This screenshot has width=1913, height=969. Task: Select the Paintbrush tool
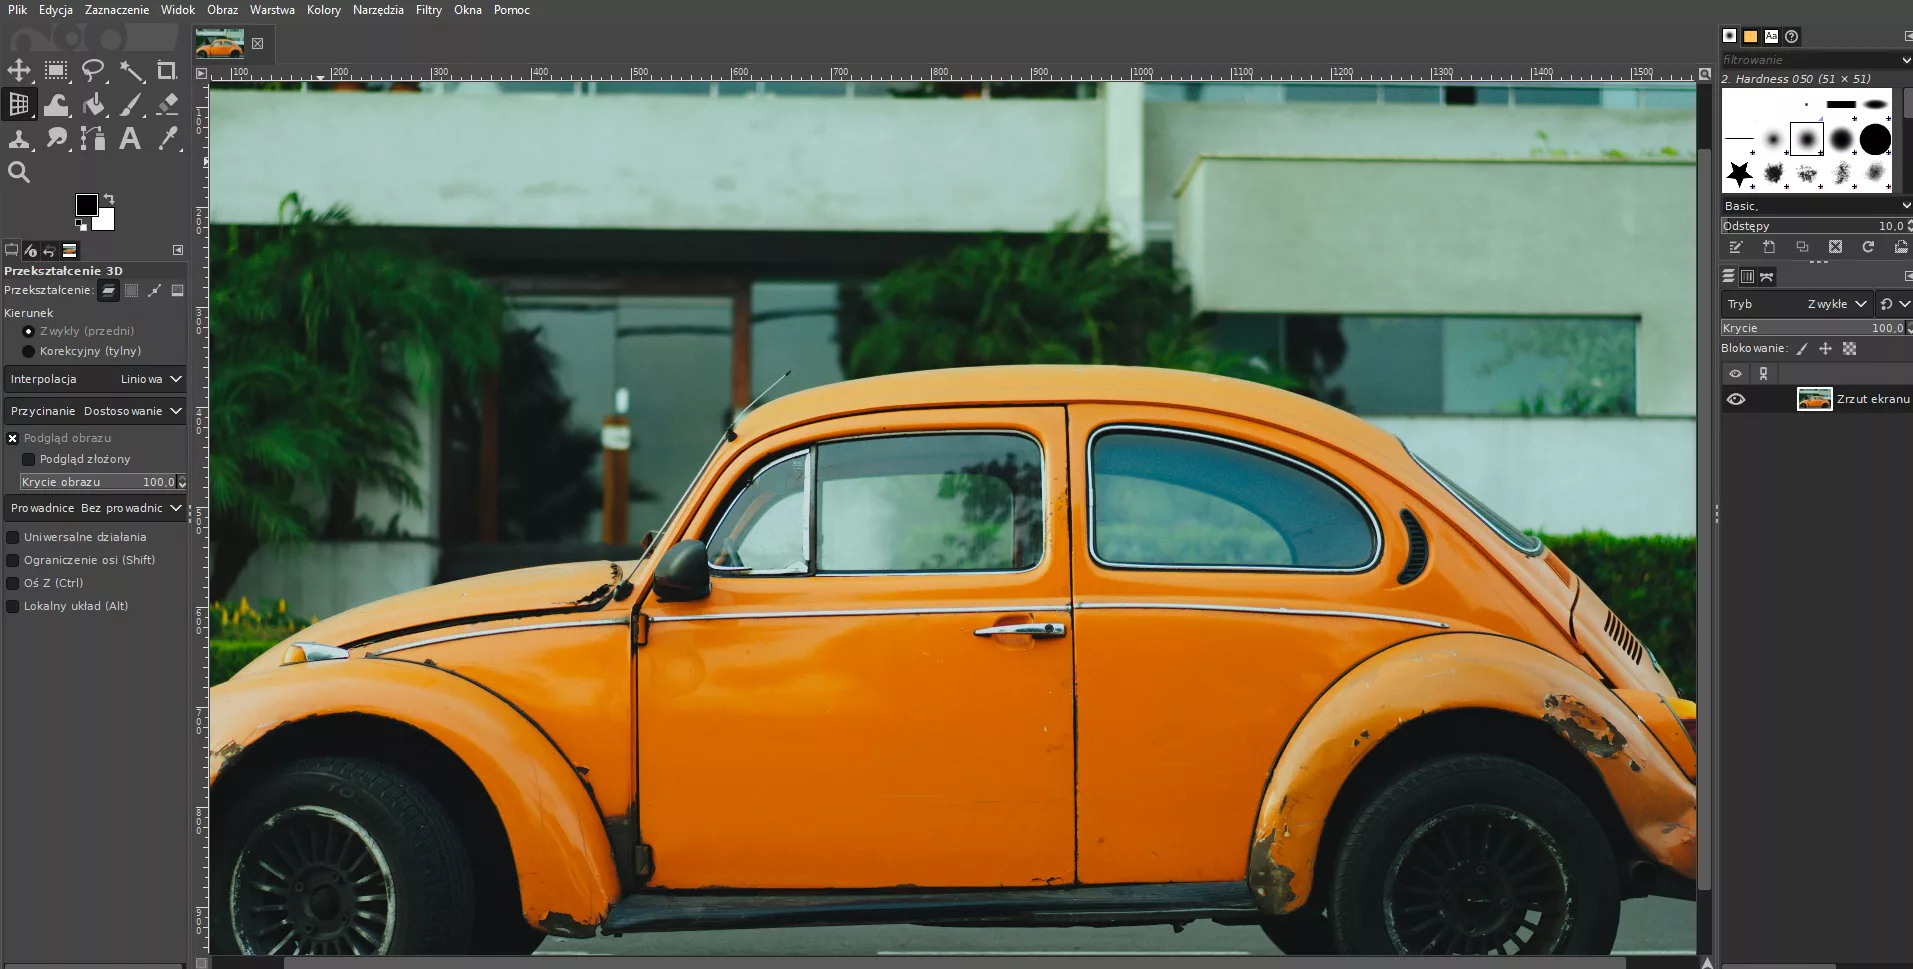(131, 104)
